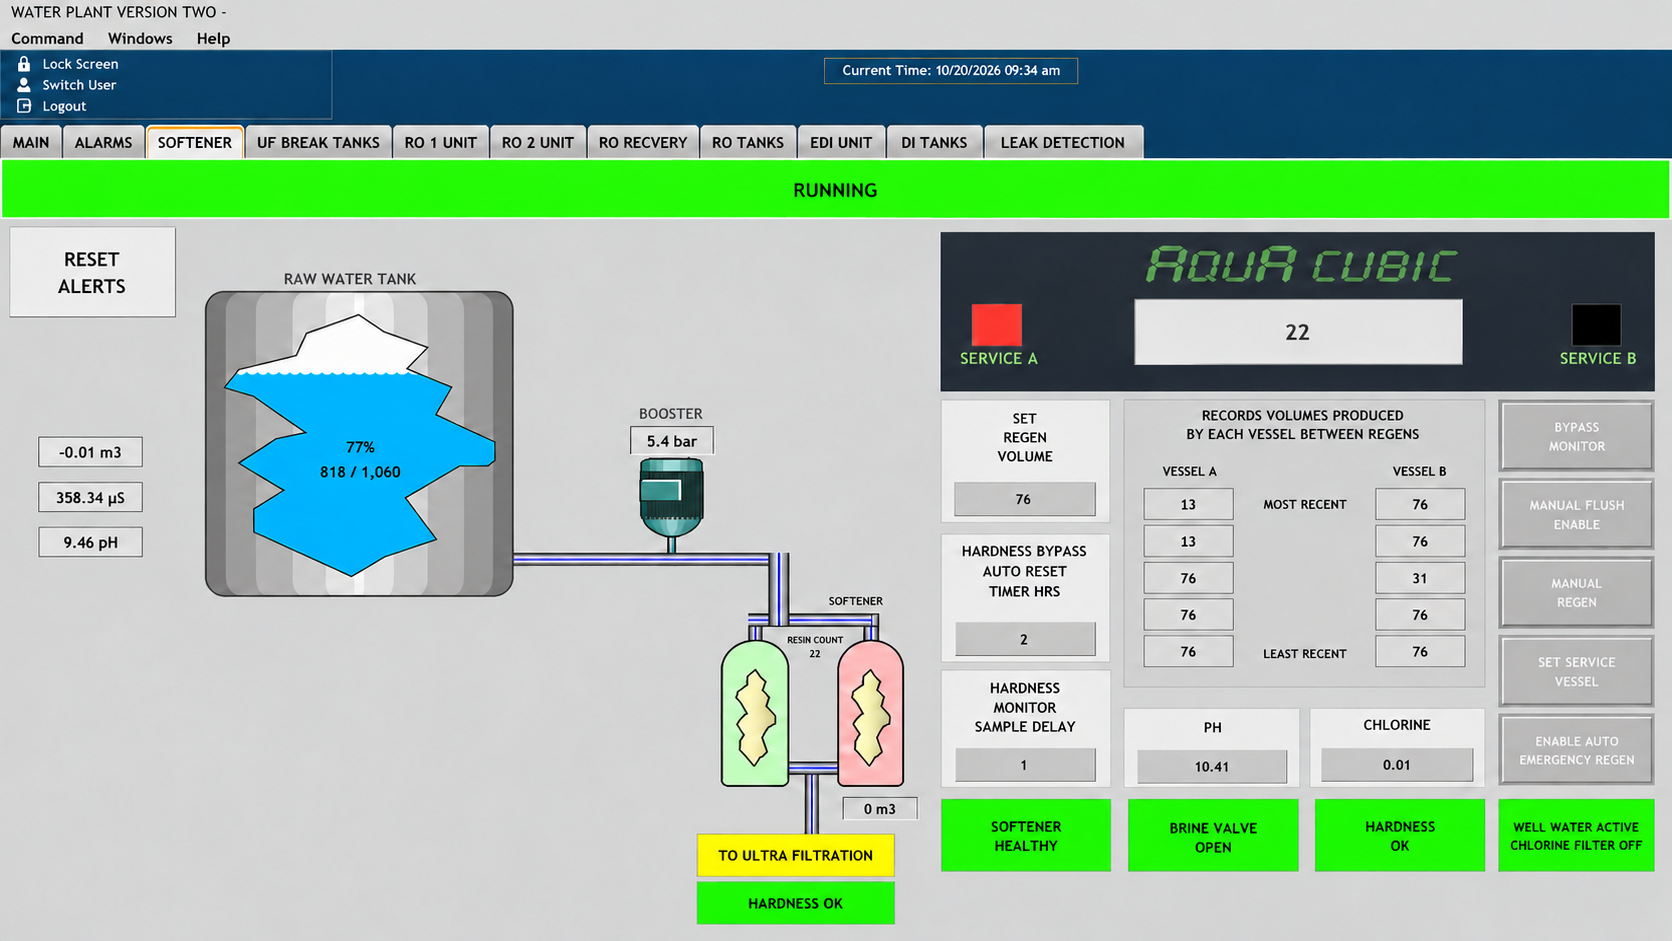Toggle the BYPASS MONITOR button
The height and width of the screenshot is (941, 1672).
click(x=1576, y=436)
